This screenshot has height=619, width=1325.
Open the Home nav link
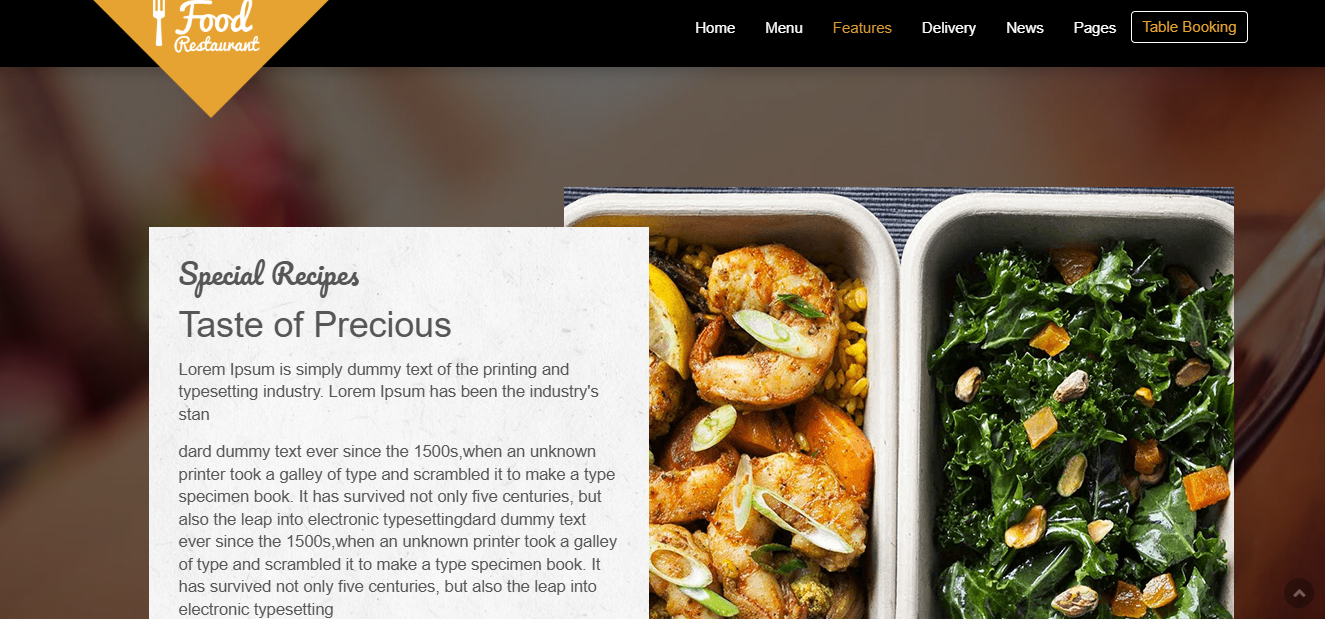[x=715, y=28]
